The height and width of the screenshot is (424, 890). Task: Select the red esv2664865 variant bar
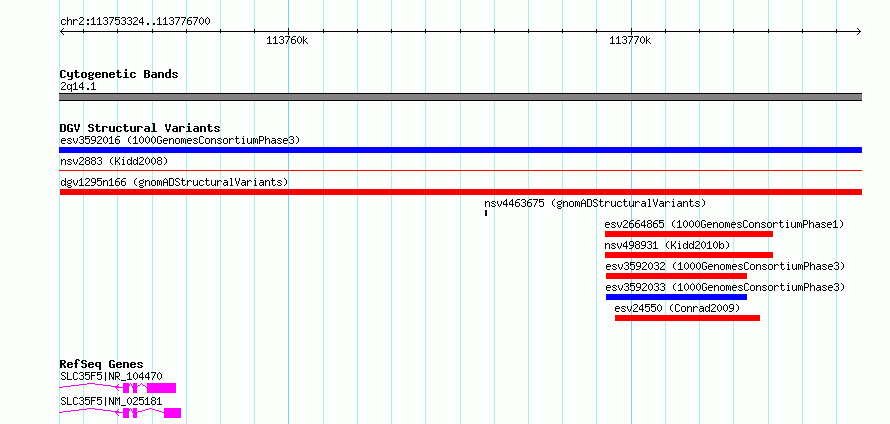689,234
